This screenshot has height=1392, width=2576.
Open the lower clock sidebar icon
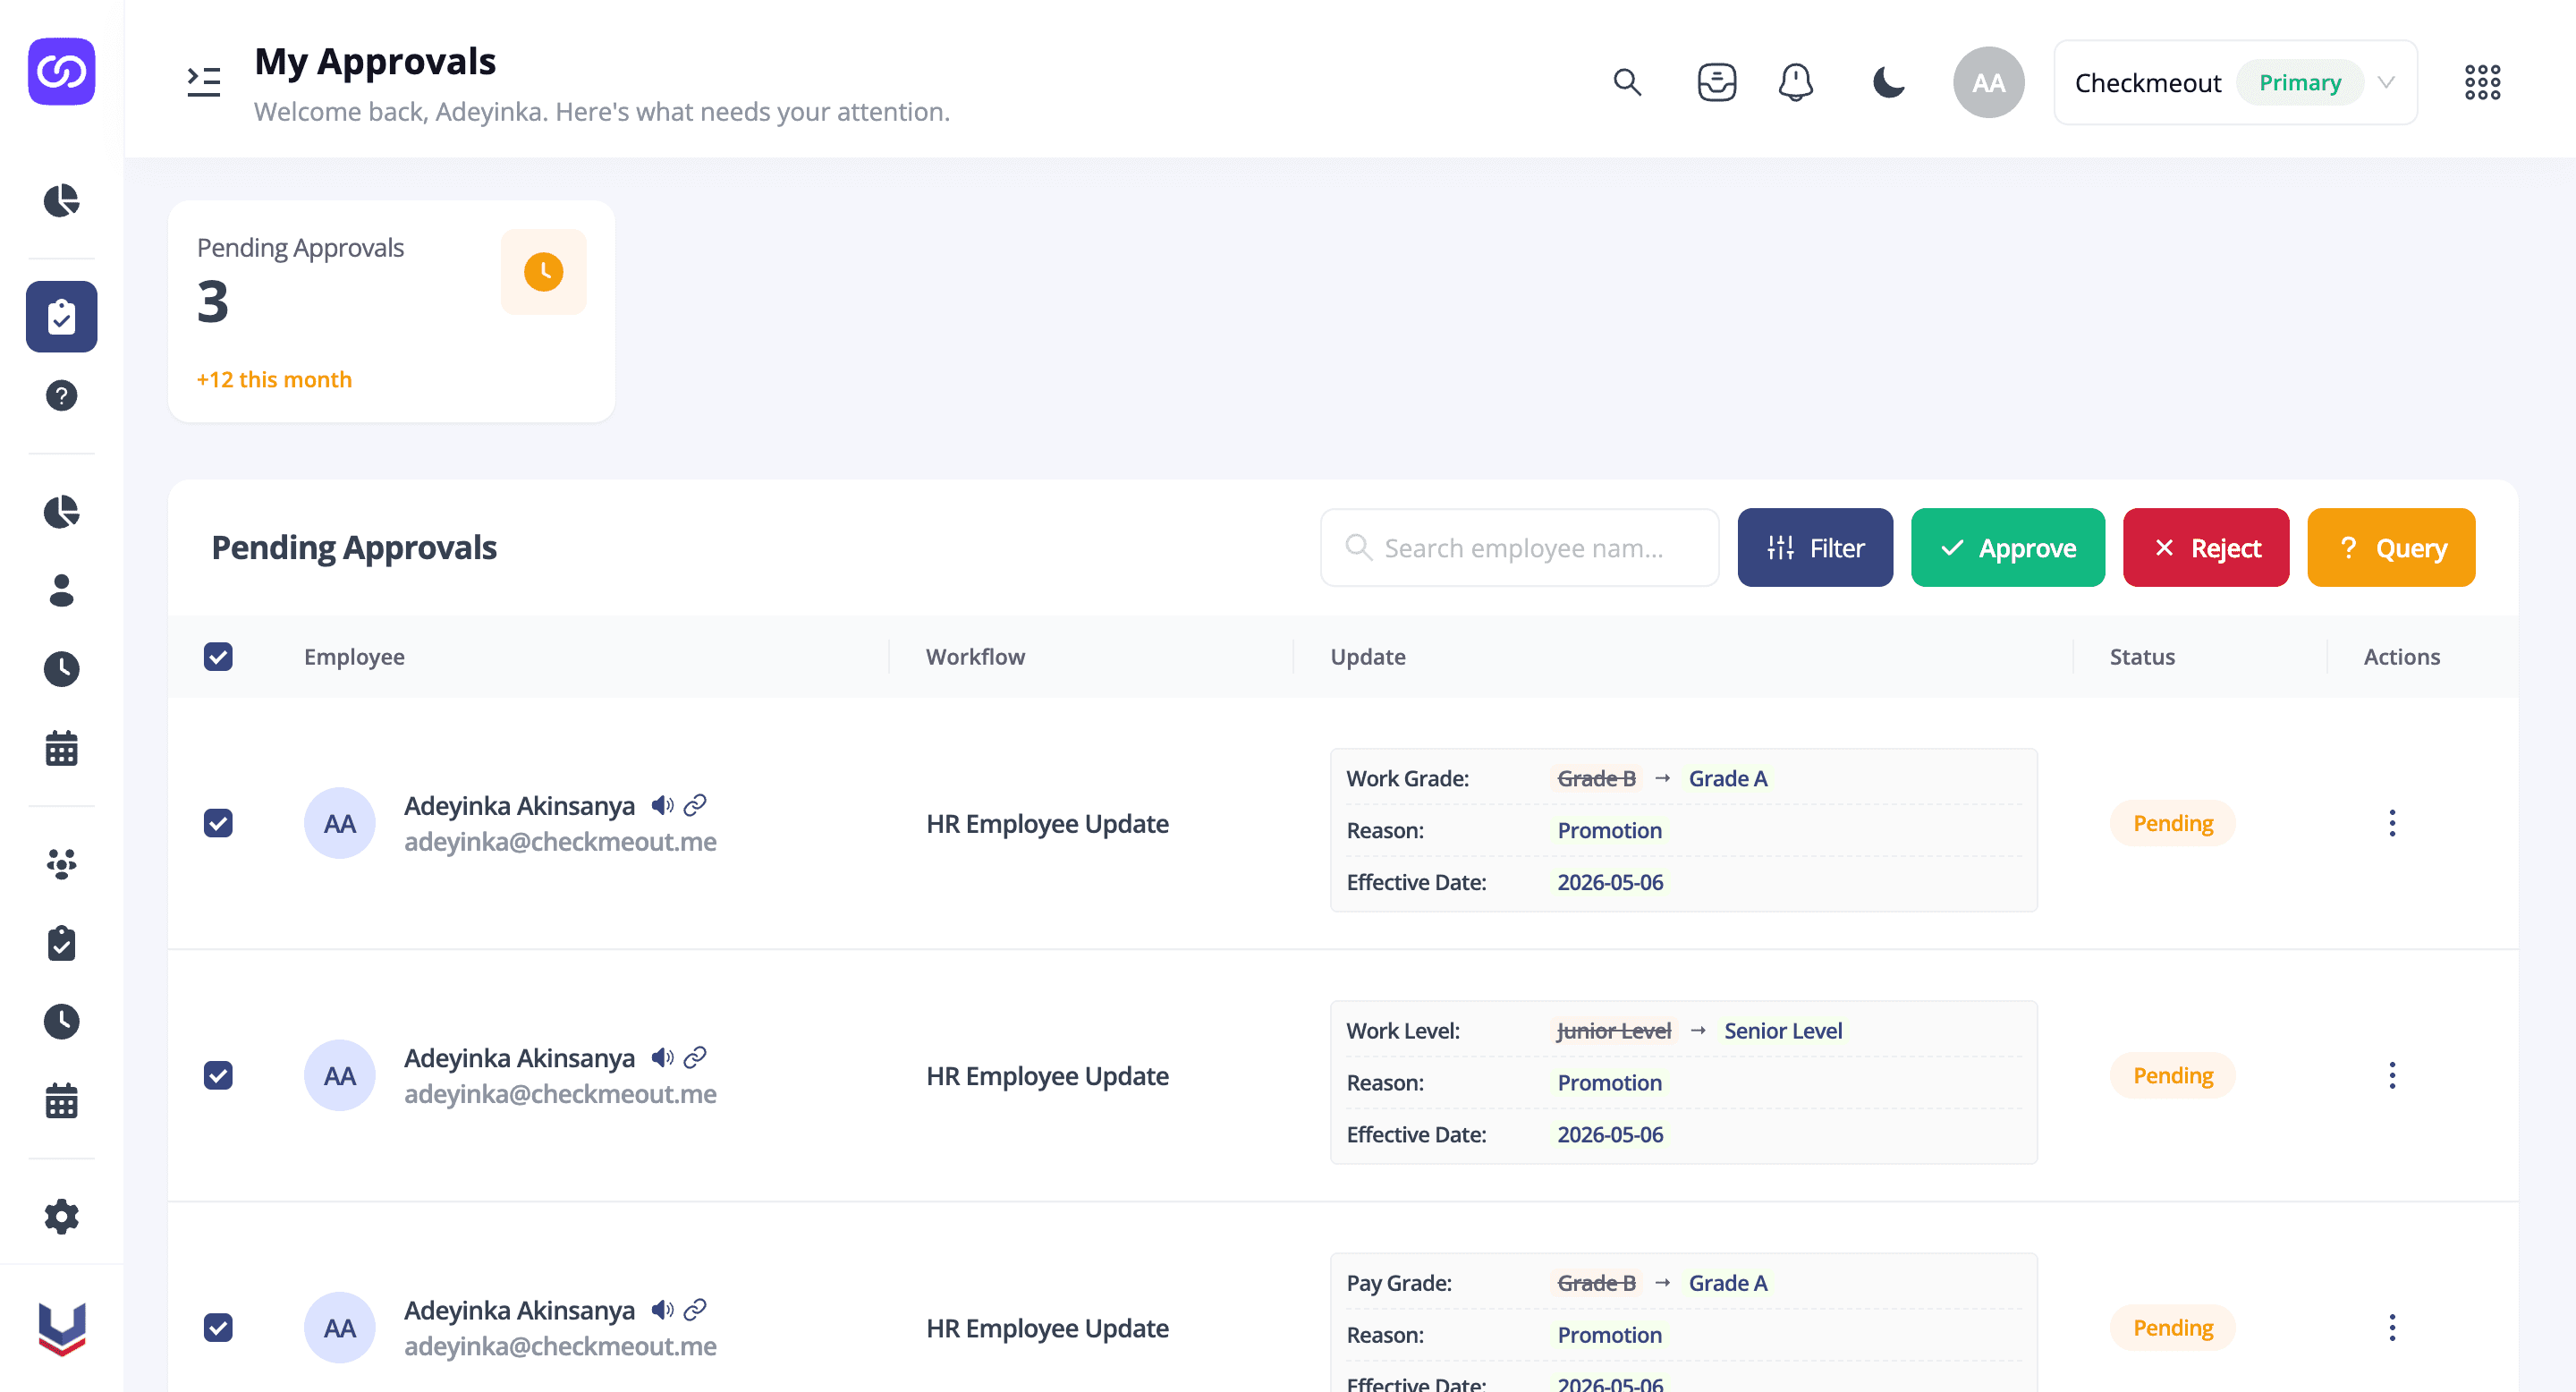[61, 1021]
